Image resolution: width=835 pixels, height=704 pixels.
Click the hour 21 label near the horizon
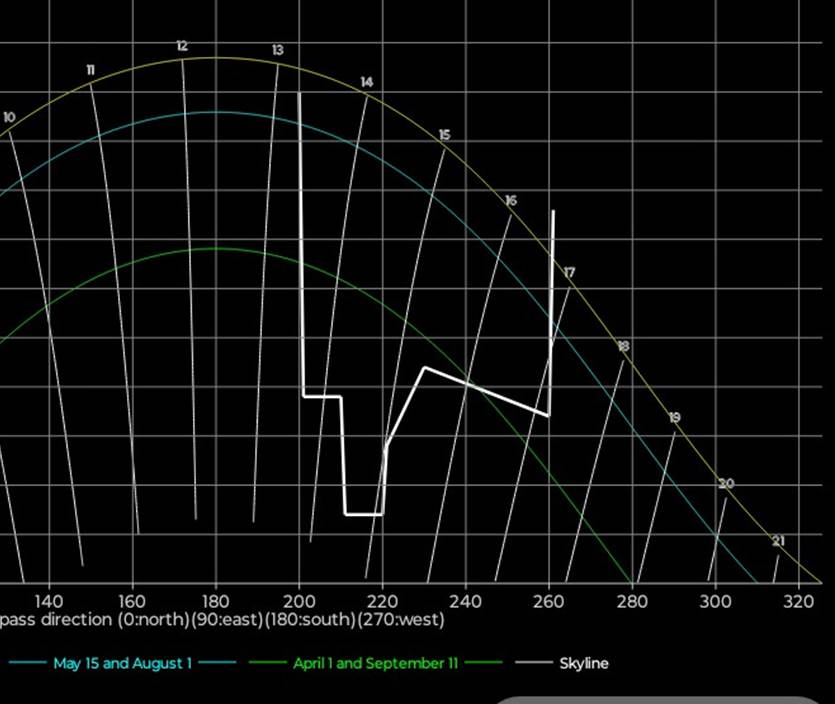(x=778, y=541)
